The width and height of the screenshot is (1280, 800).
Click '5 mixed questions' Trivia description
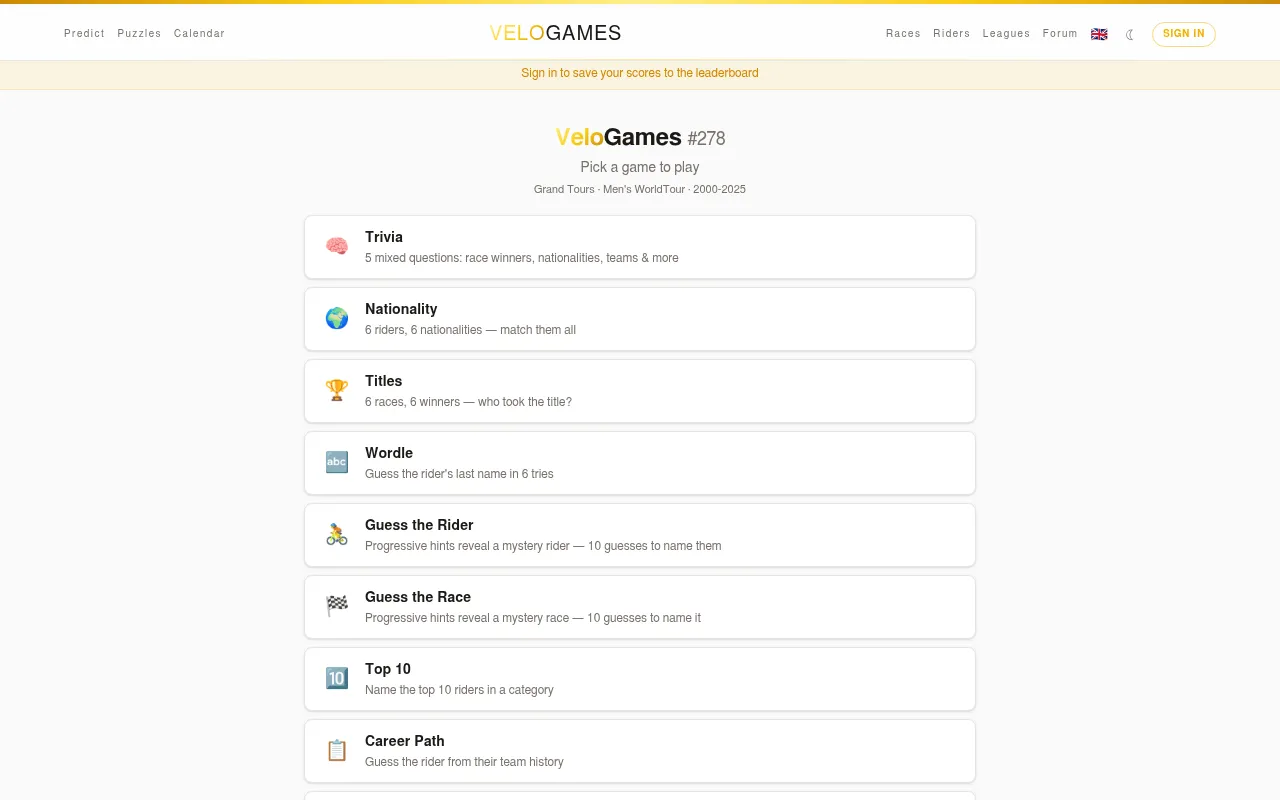tap(522, 258)
